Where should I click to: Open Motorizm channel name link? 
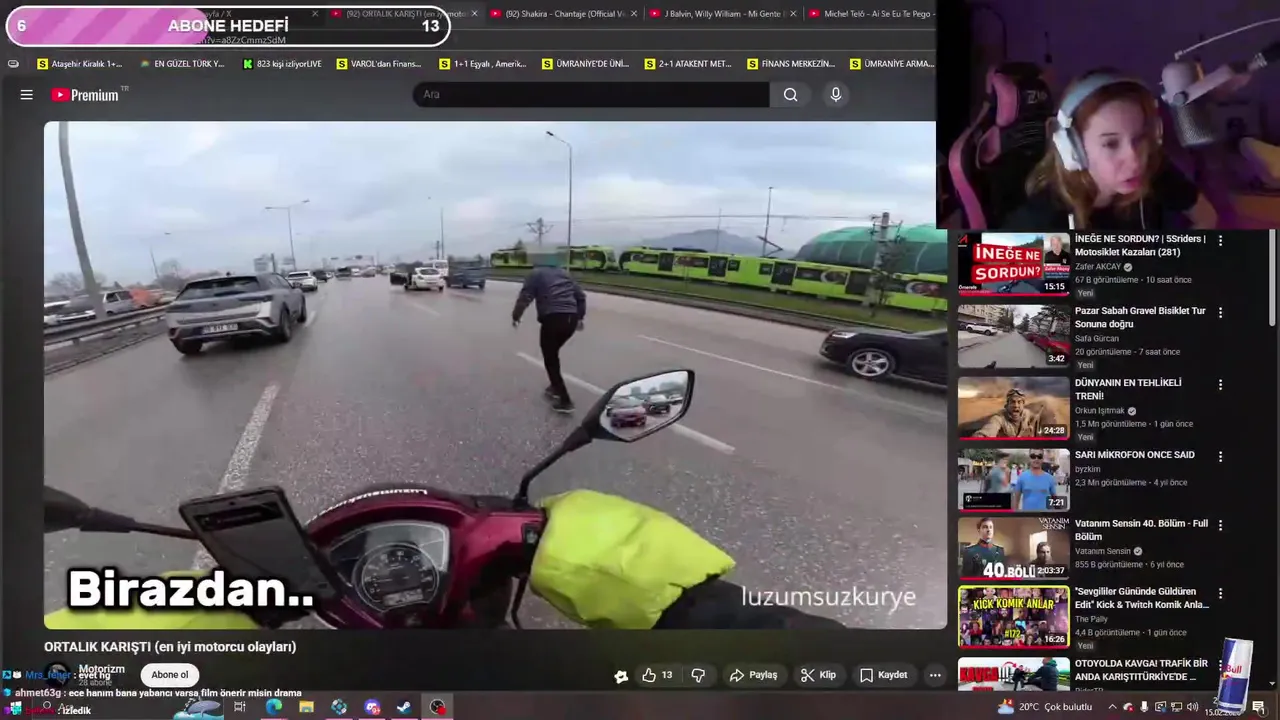pos(102,669)
